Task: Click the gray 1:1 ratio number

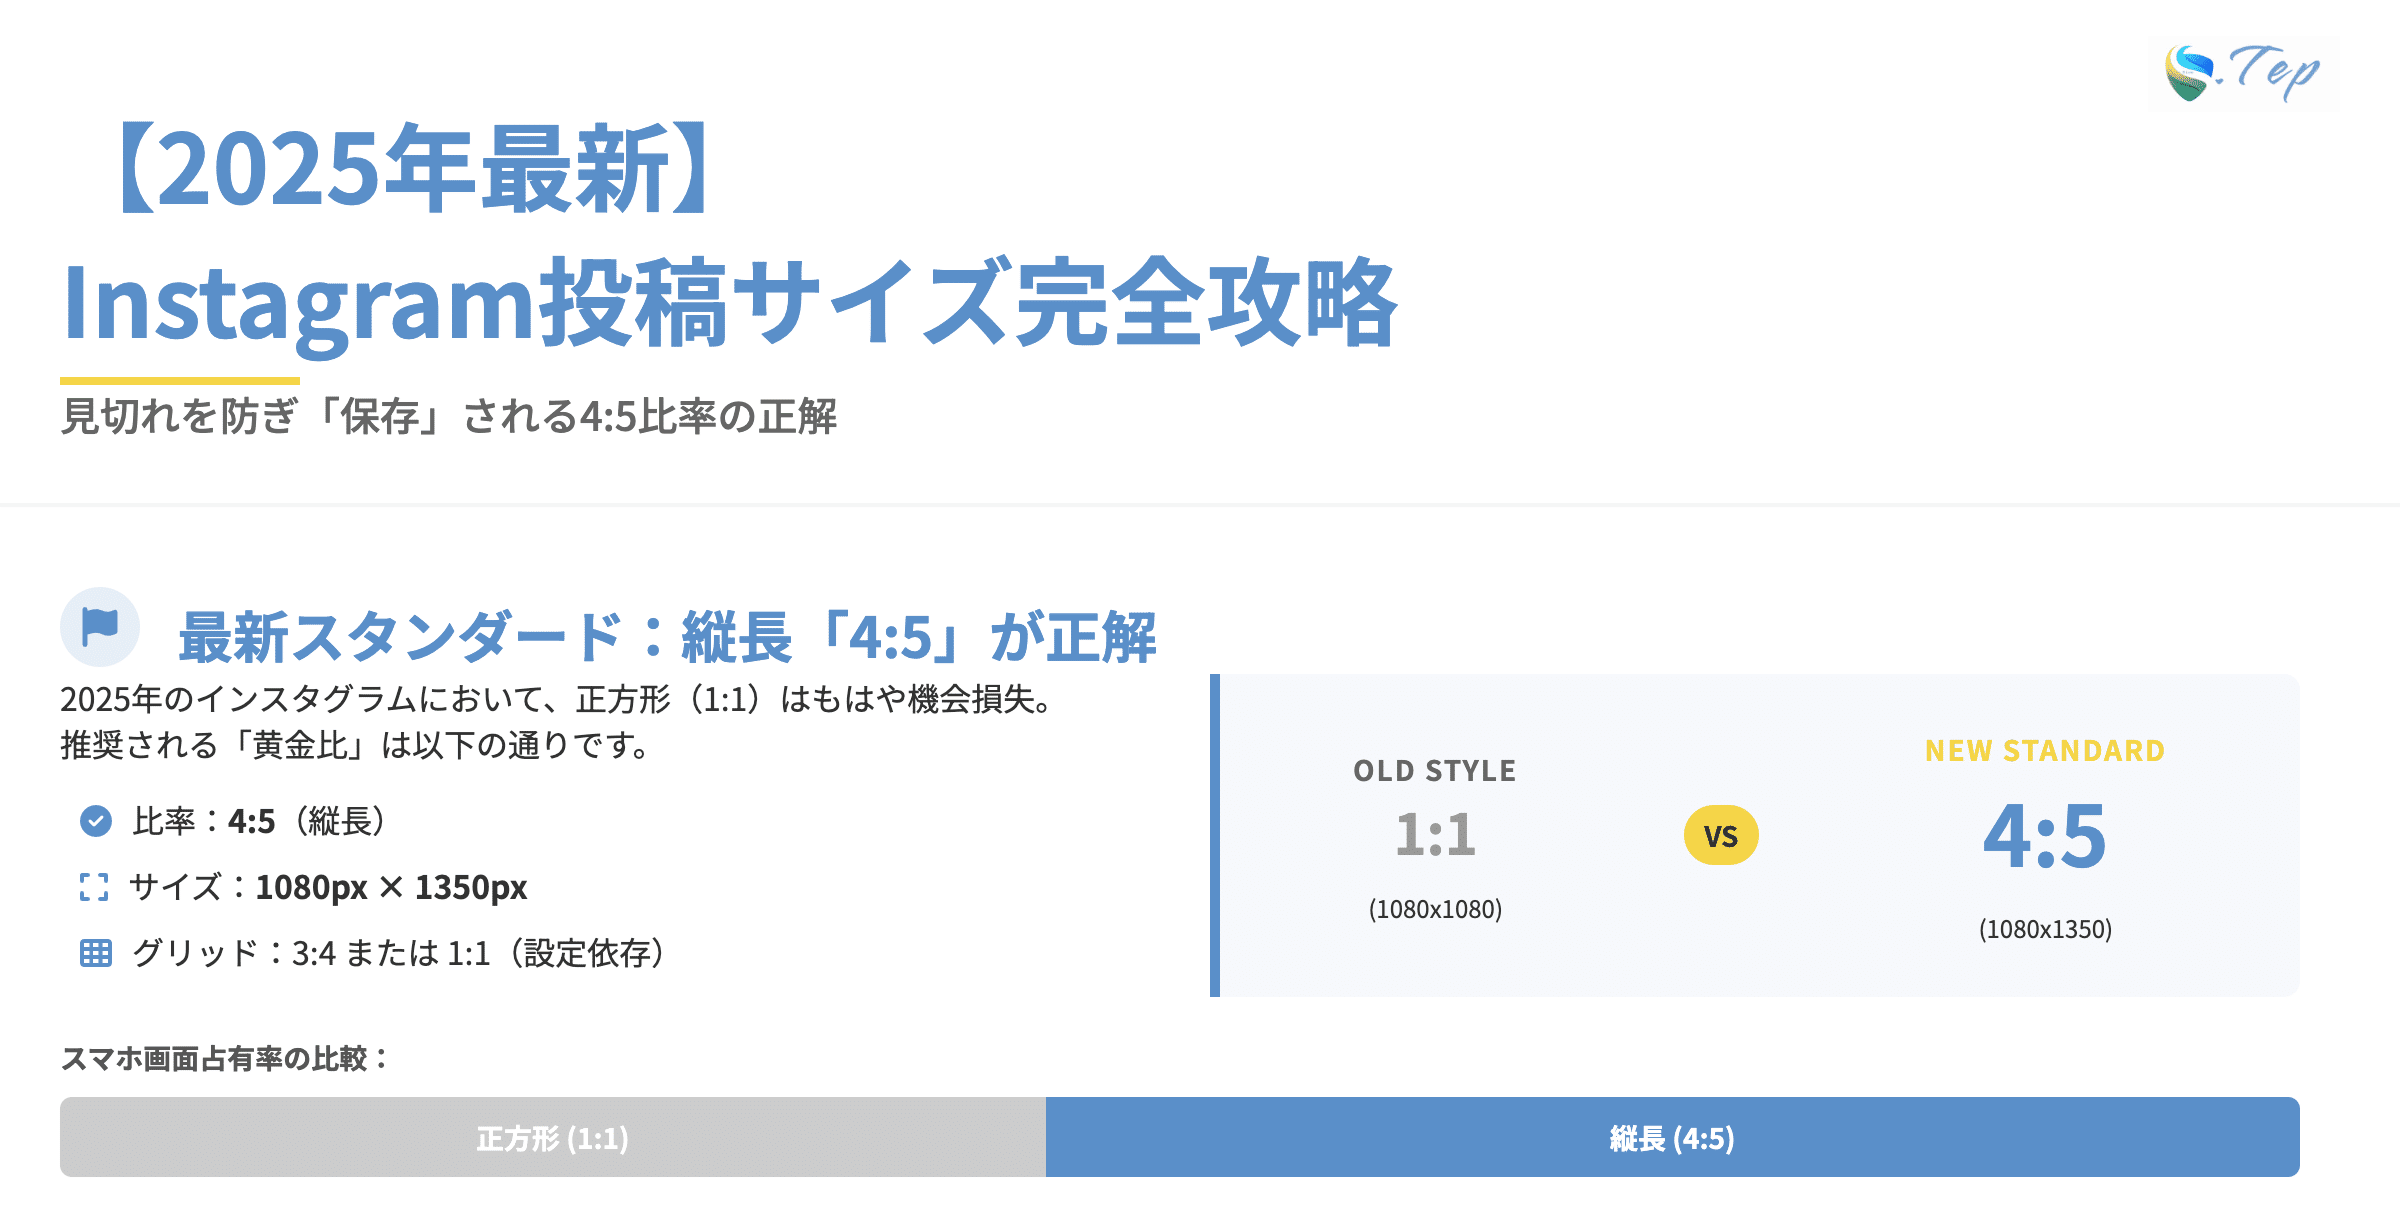Action: coord(1435,835)
